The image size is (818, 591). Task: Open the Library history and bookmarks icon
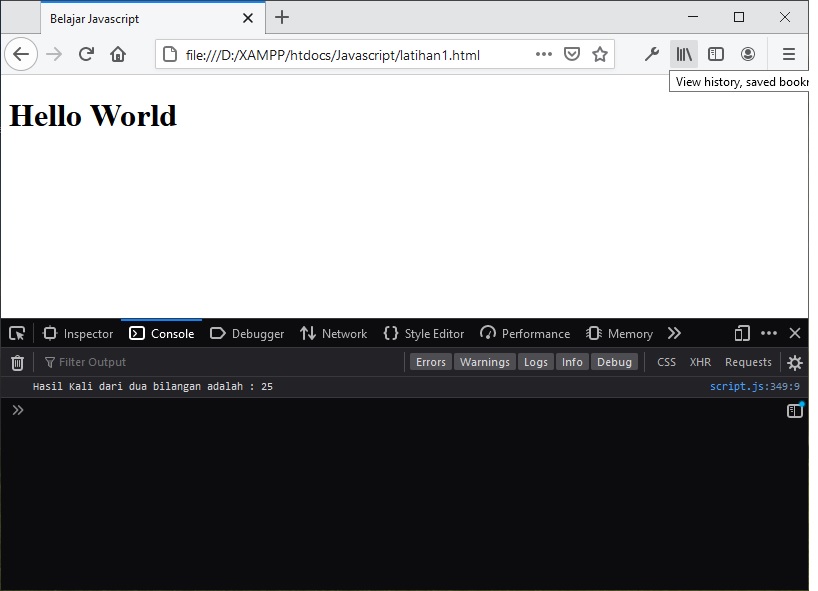pyautogui.click(x=684, y=54)
